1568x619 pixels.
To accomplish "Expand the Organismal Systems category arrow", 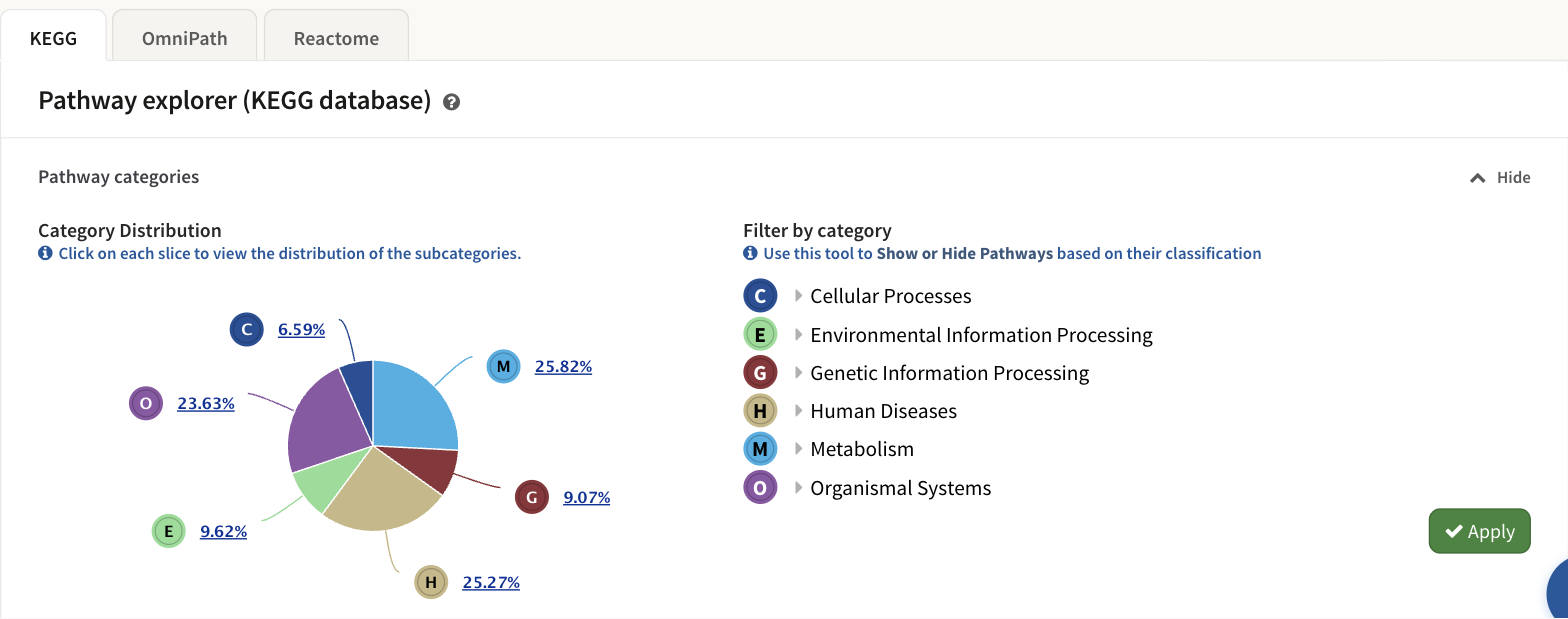I will [798, 488].
